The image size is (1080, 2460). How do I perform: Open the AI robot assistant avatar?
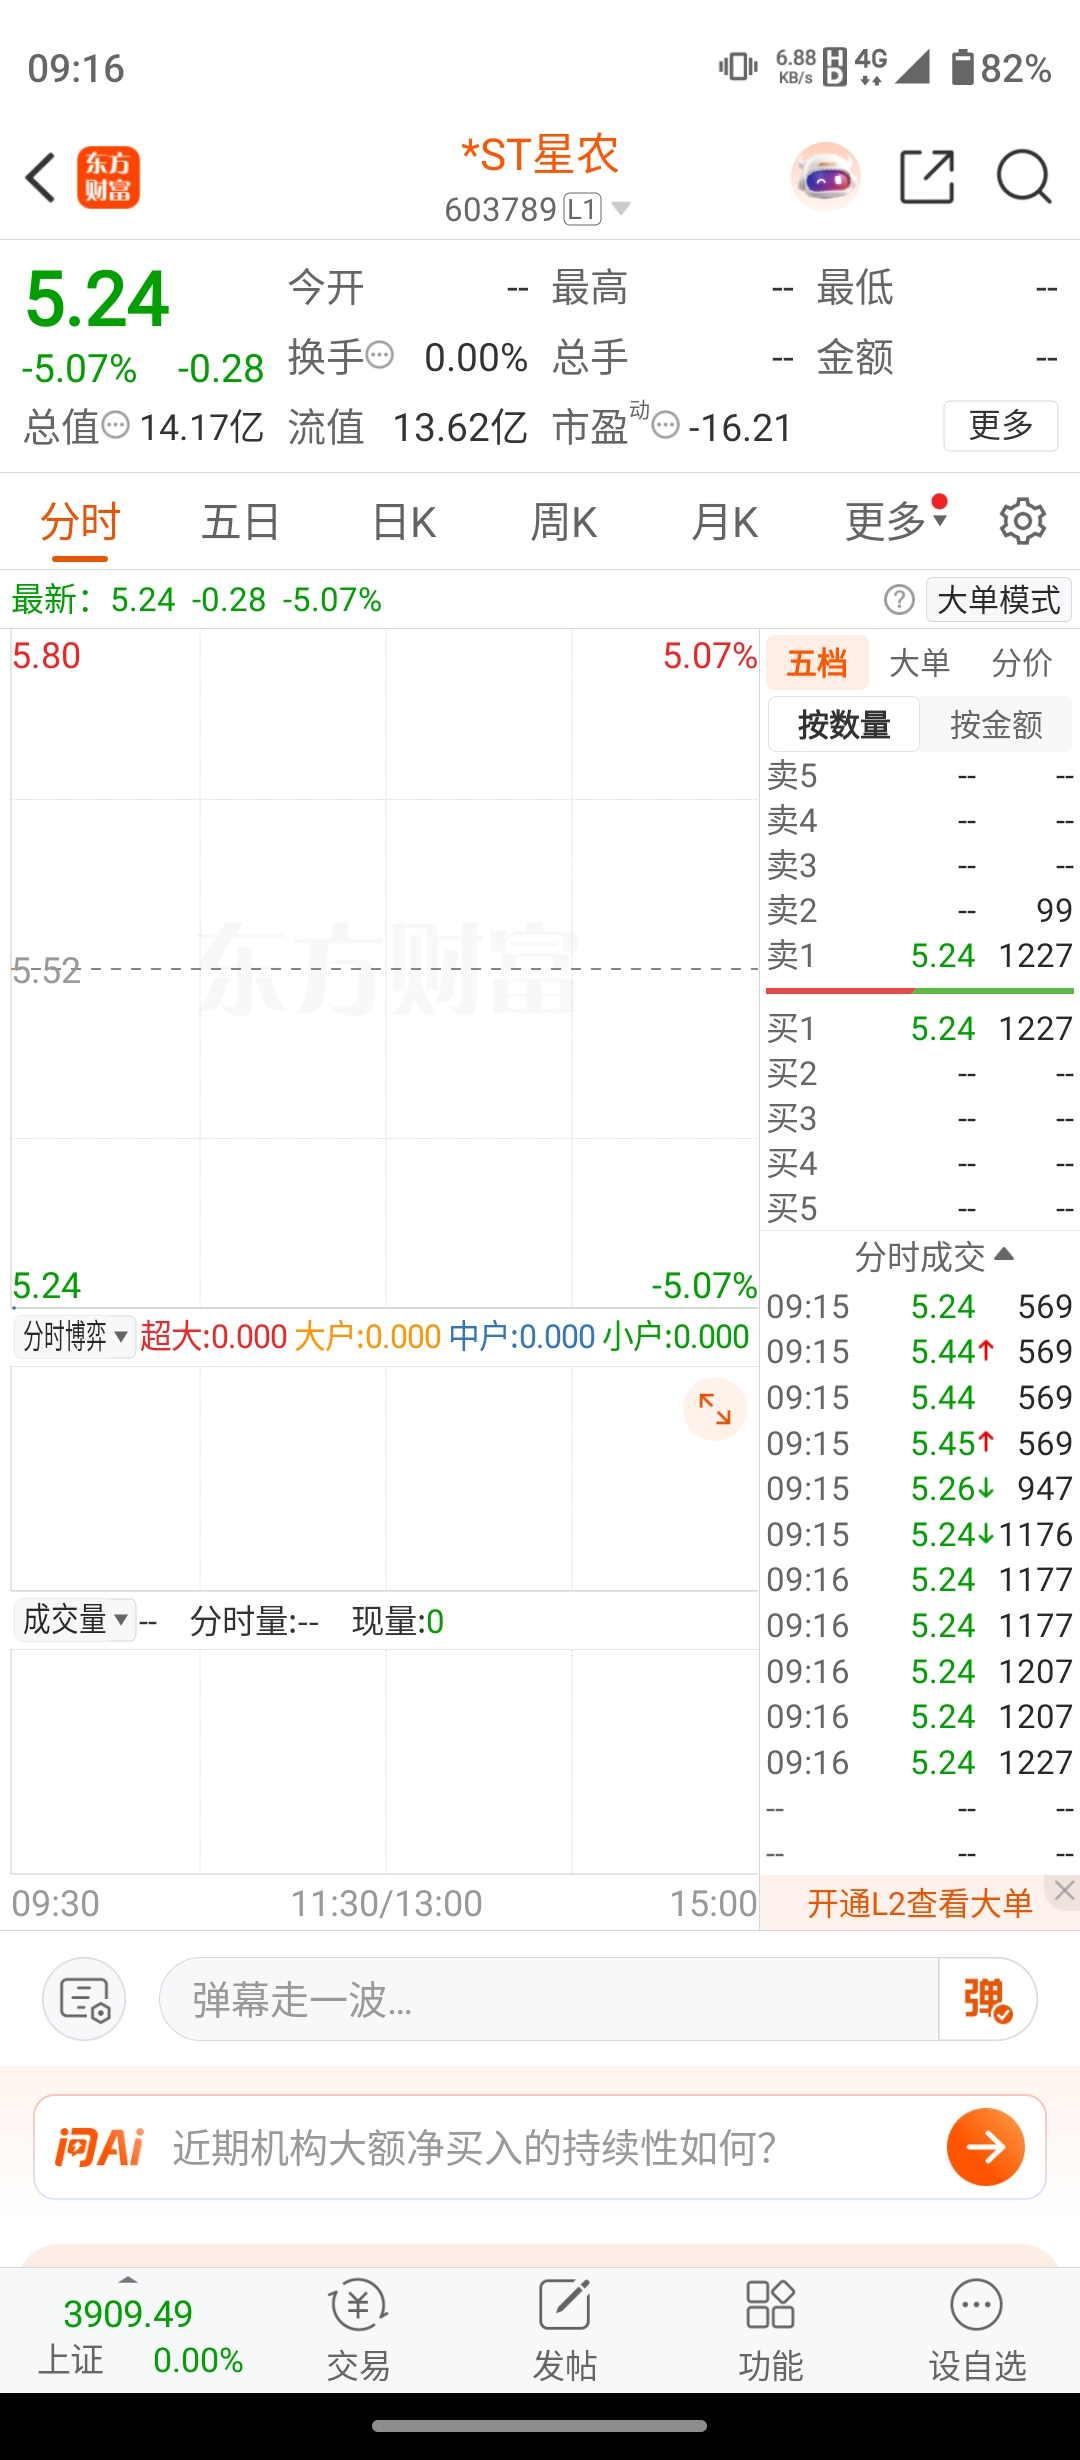[825, 177]
